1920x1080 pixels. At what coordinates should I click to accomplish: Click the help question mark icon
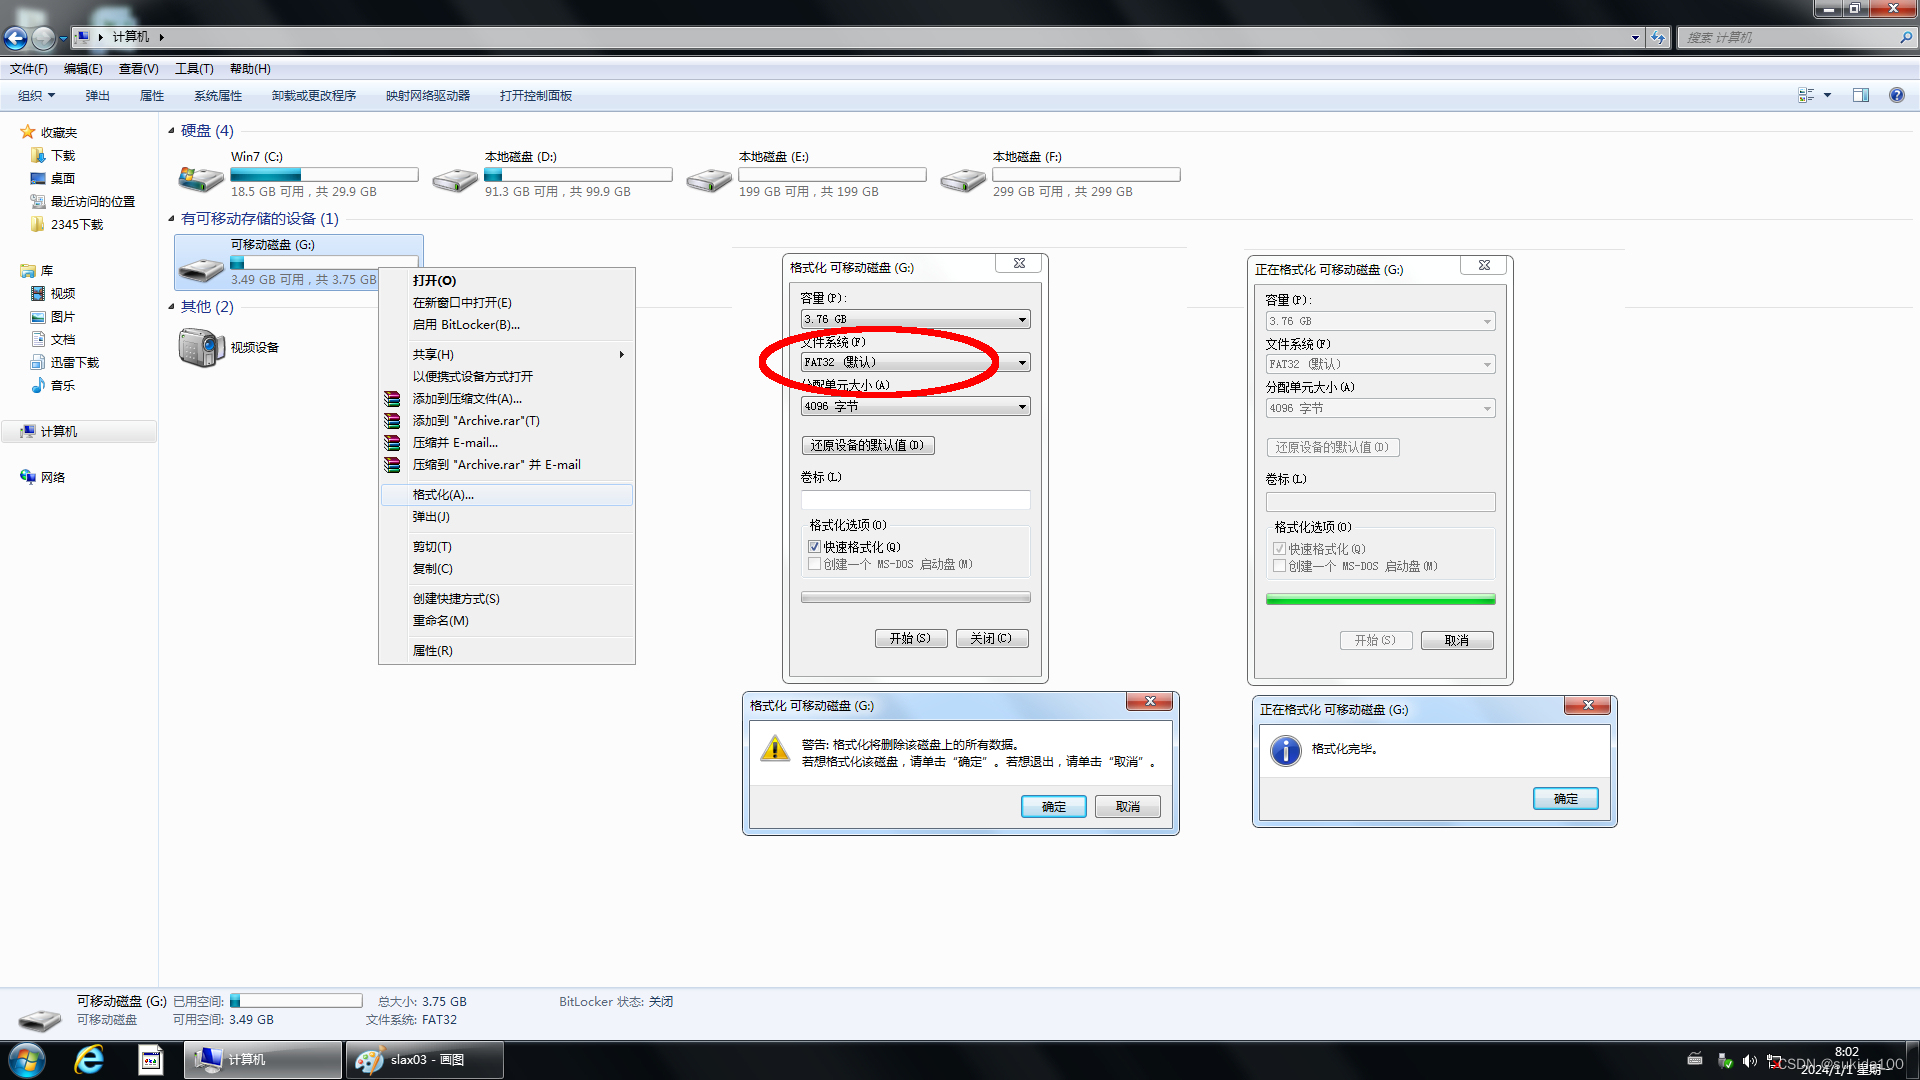[1896, 95]
